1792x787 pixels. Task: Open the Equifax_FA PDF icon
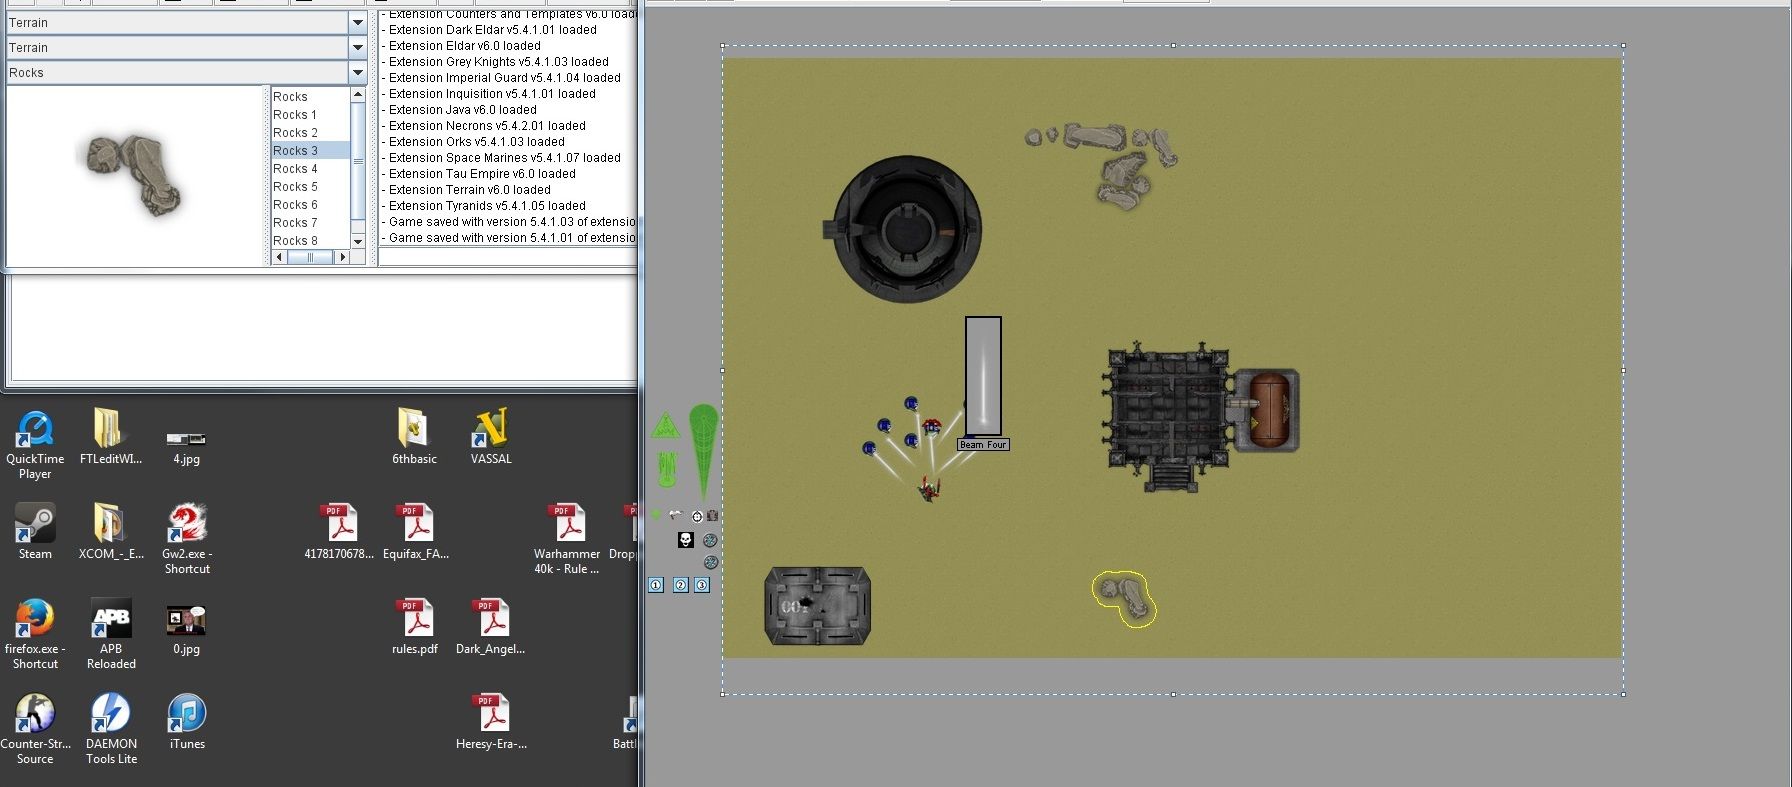(416, 531)
